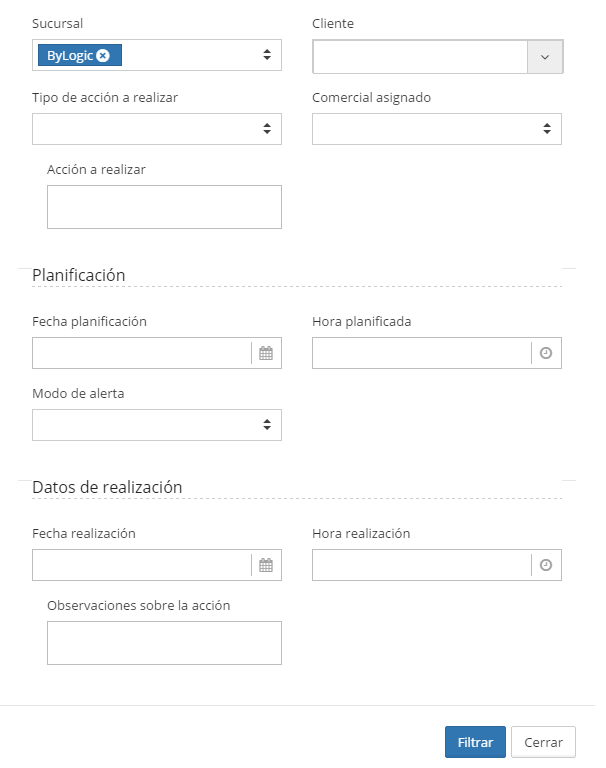This screenshot has height=768, width=606.
Task: Click the Fecha planificación date field
Action: point(141,353)
